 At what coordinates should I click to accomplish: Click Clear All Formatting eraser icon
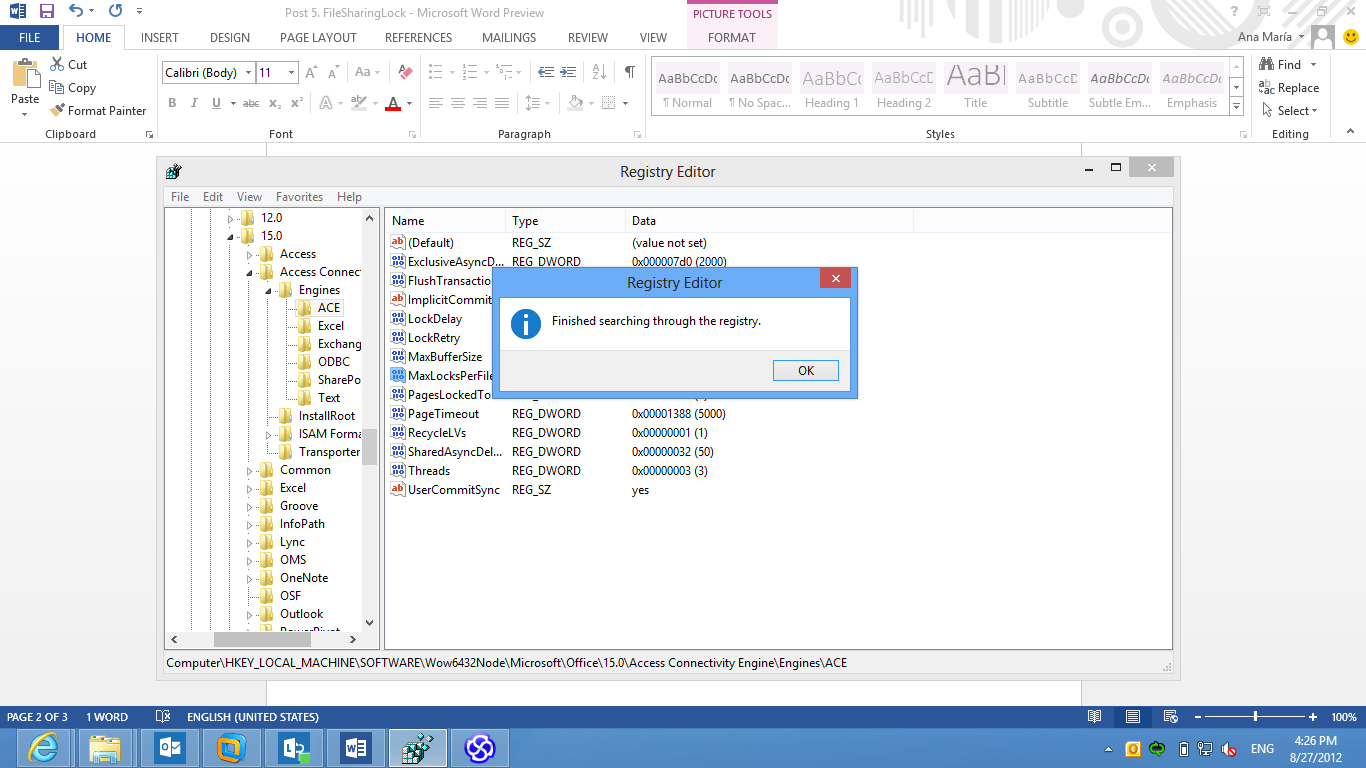pyautogui.click(x=405, y=72)
